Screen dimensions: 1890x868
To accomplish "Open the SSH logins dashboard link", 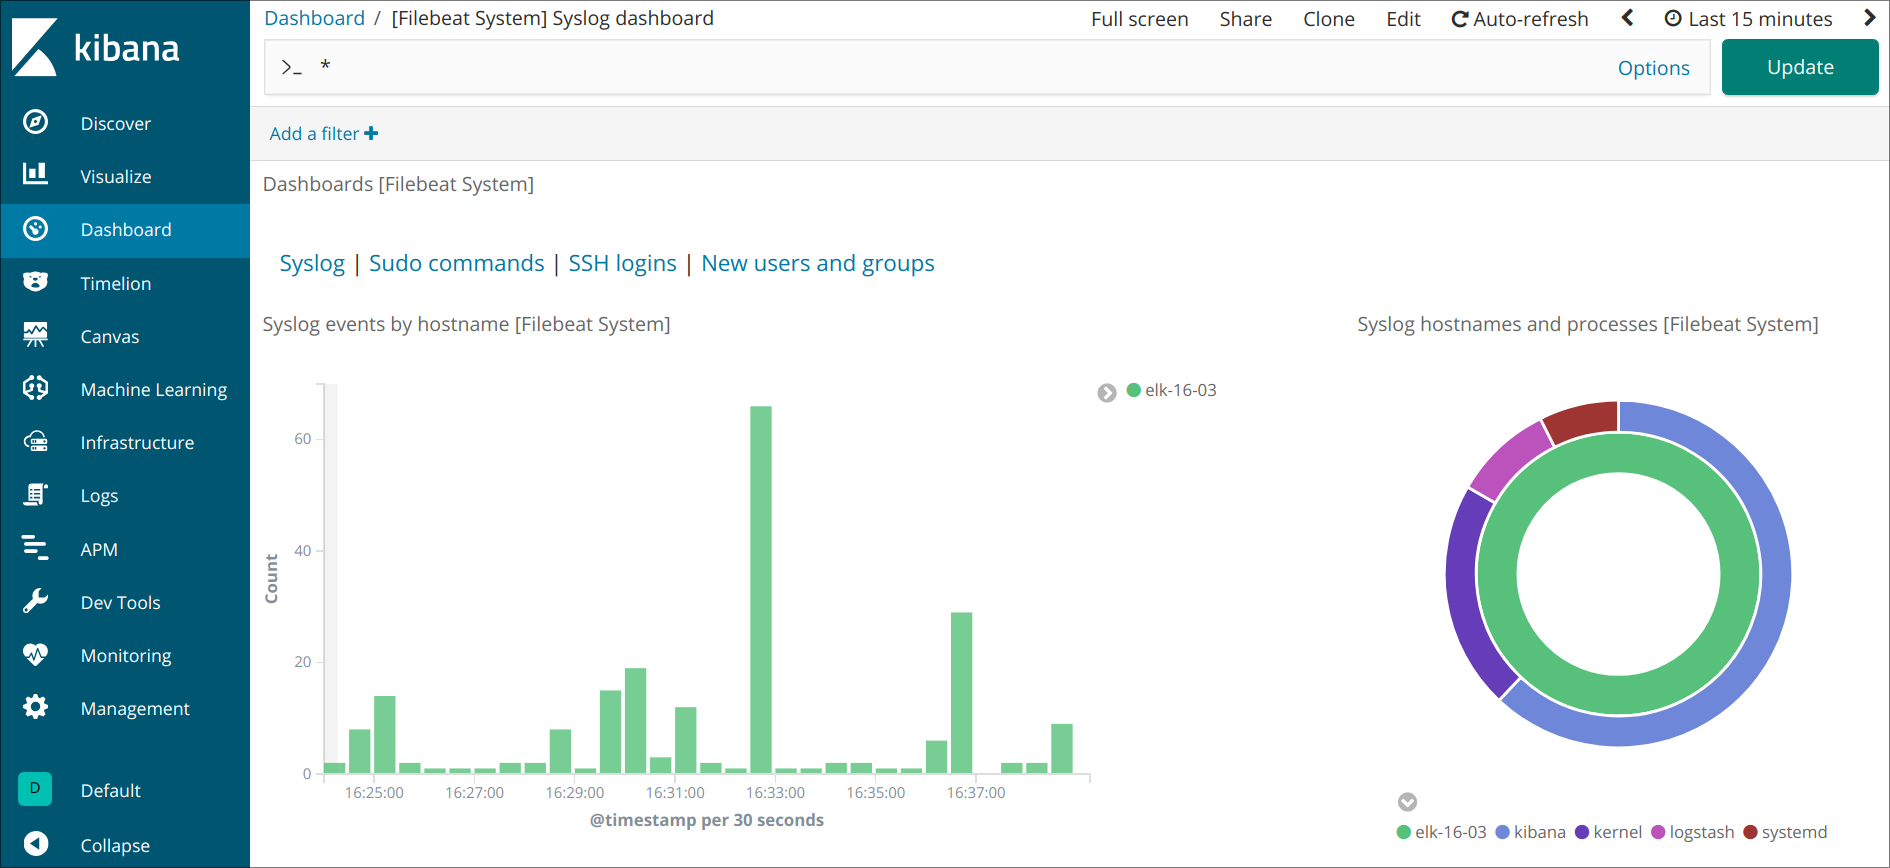I will coord(622,263).
